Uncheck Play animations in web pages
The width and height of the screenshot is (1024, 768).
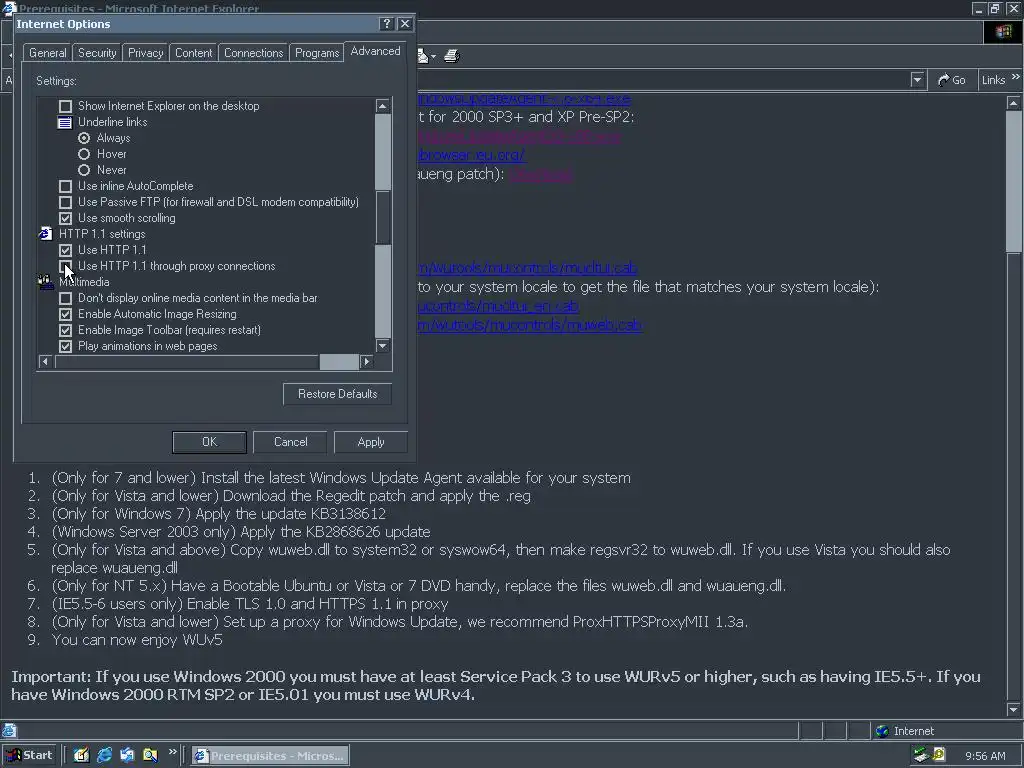point(65,346)
